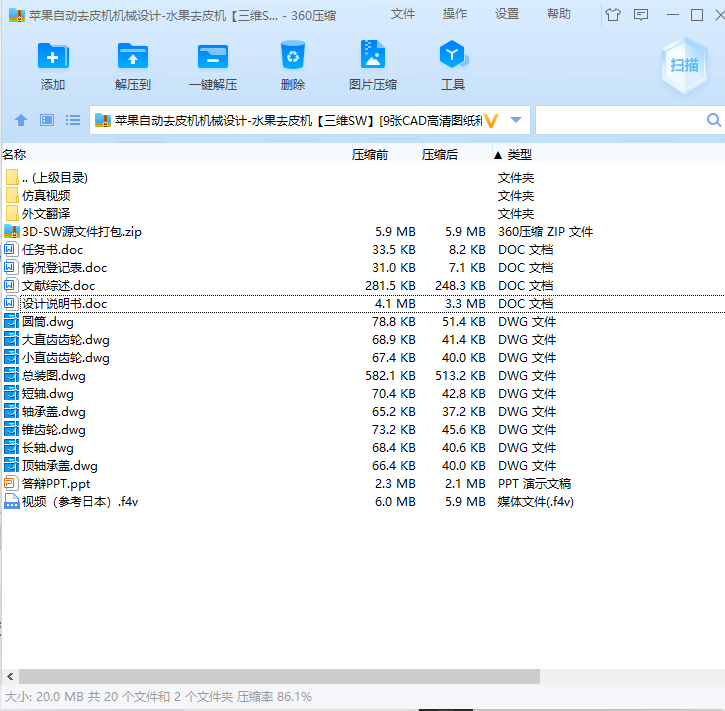Open the 操作 menu
The image size is (725, 711).
click(x=455, y=14)
